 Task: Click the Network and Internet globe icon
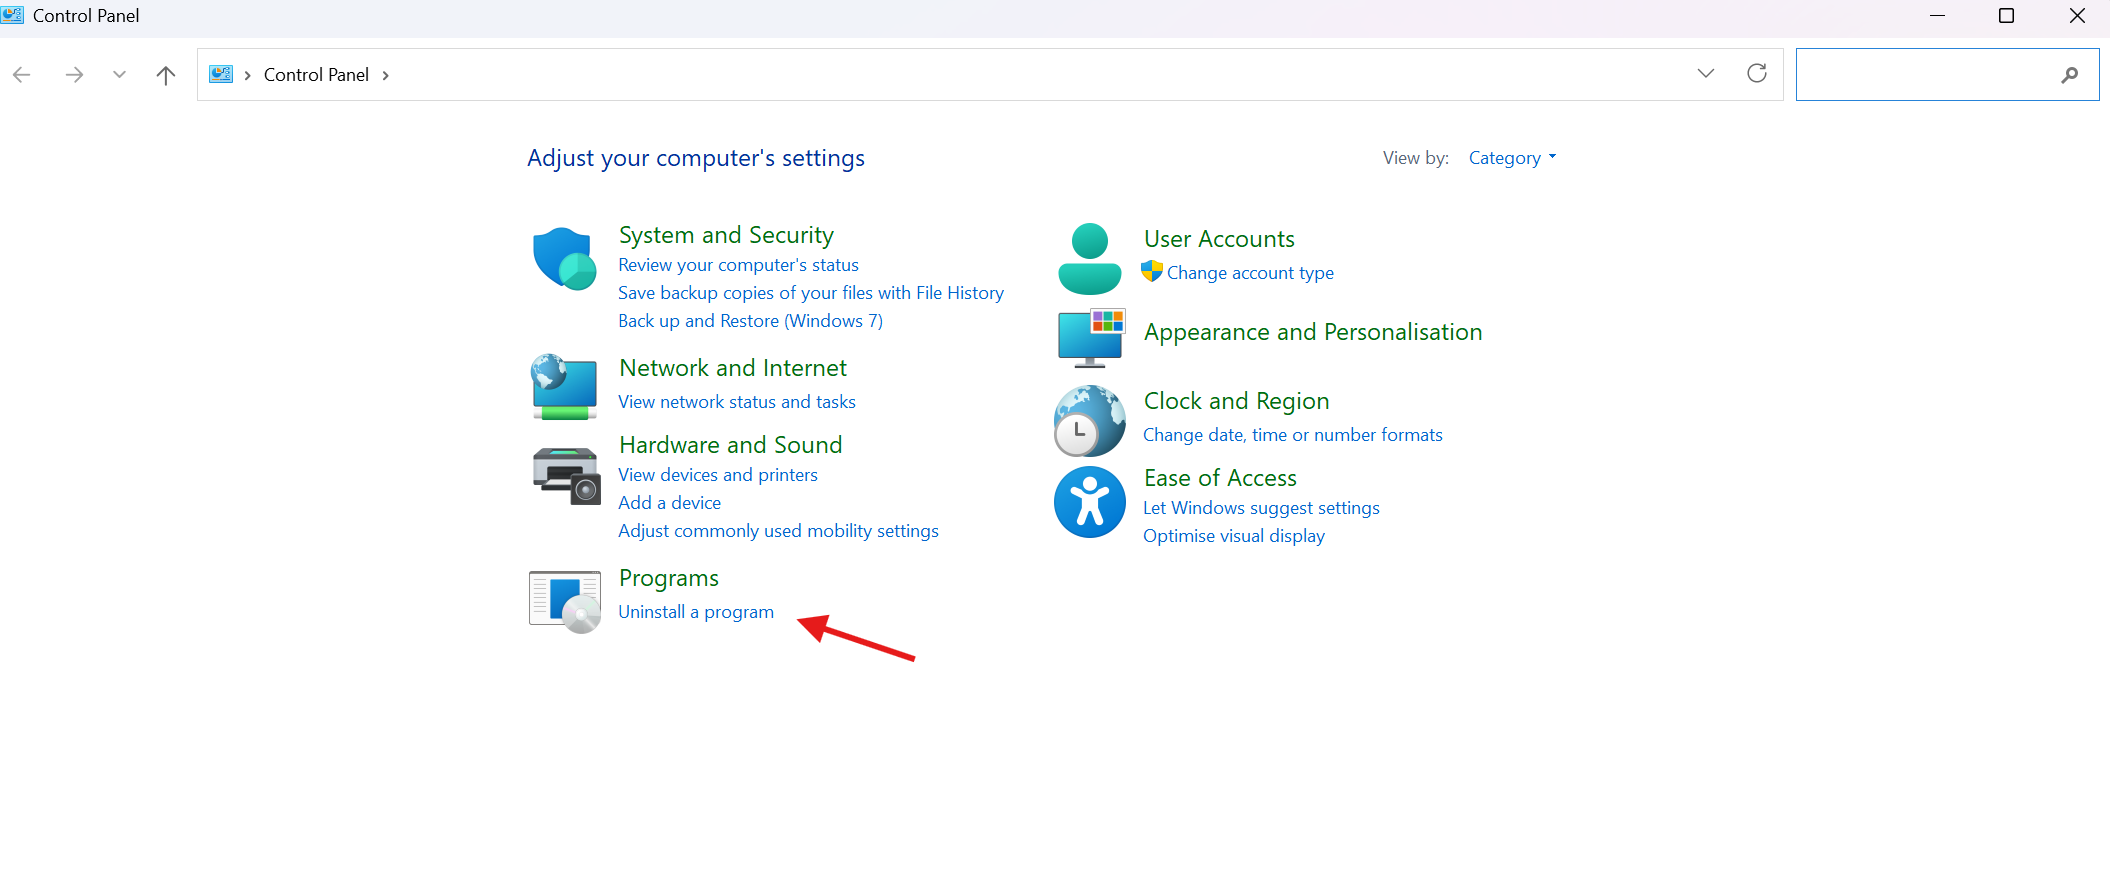pos(564,387)
